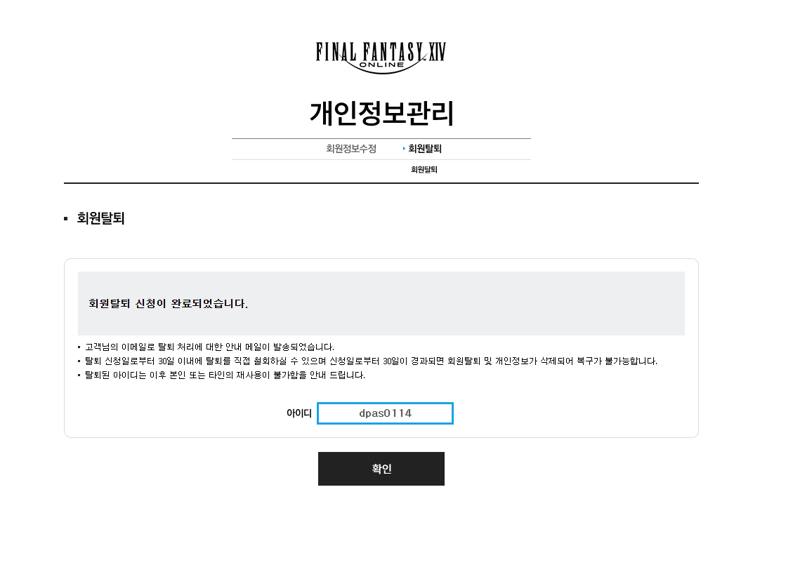This screenshot has width=800, height=586.
Task: Click the notice about 아이디 재사용 불가
Action: click(x=225, y=375)
